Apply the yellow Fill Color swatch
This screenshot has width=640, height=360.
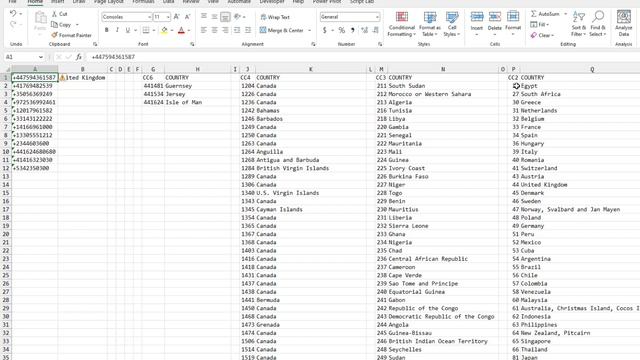tap(164, 30)
